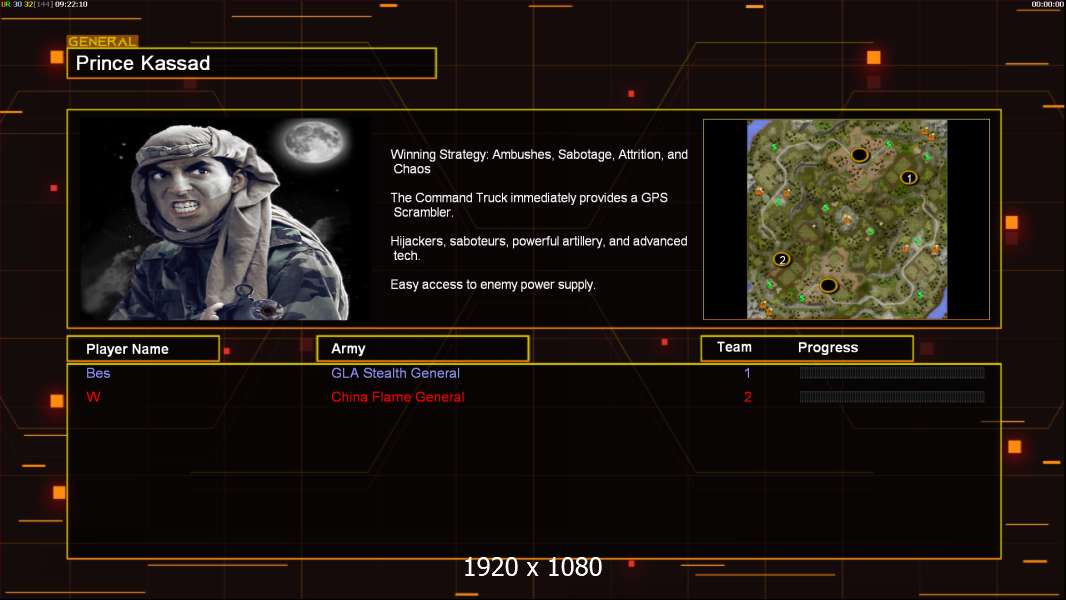Screen dimensions: 1066x600
Task: Select player name W
Action: pyautogui.click(x=93, y=397)
